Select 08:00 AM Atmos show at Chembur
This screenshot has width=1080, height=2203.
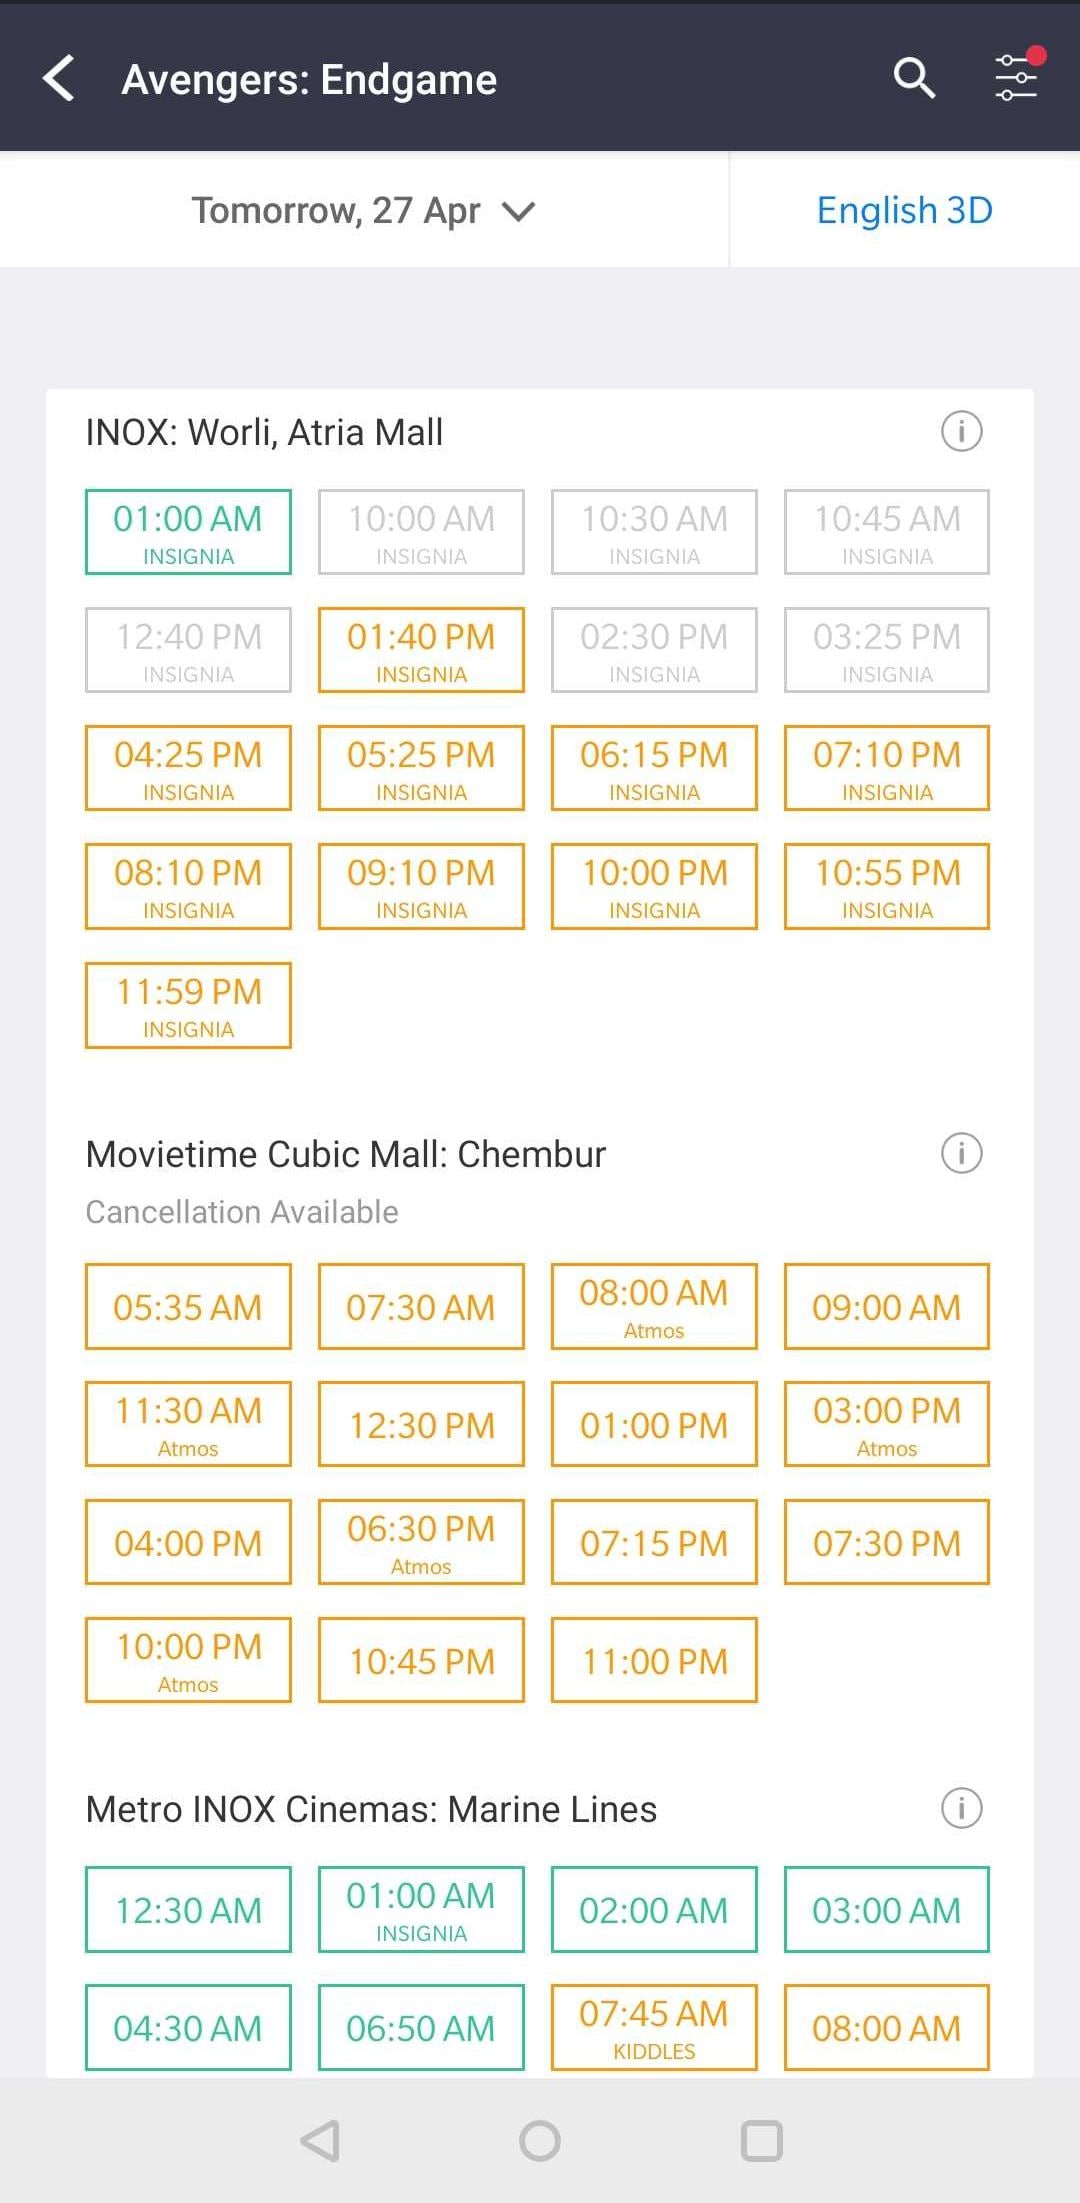654,1306
